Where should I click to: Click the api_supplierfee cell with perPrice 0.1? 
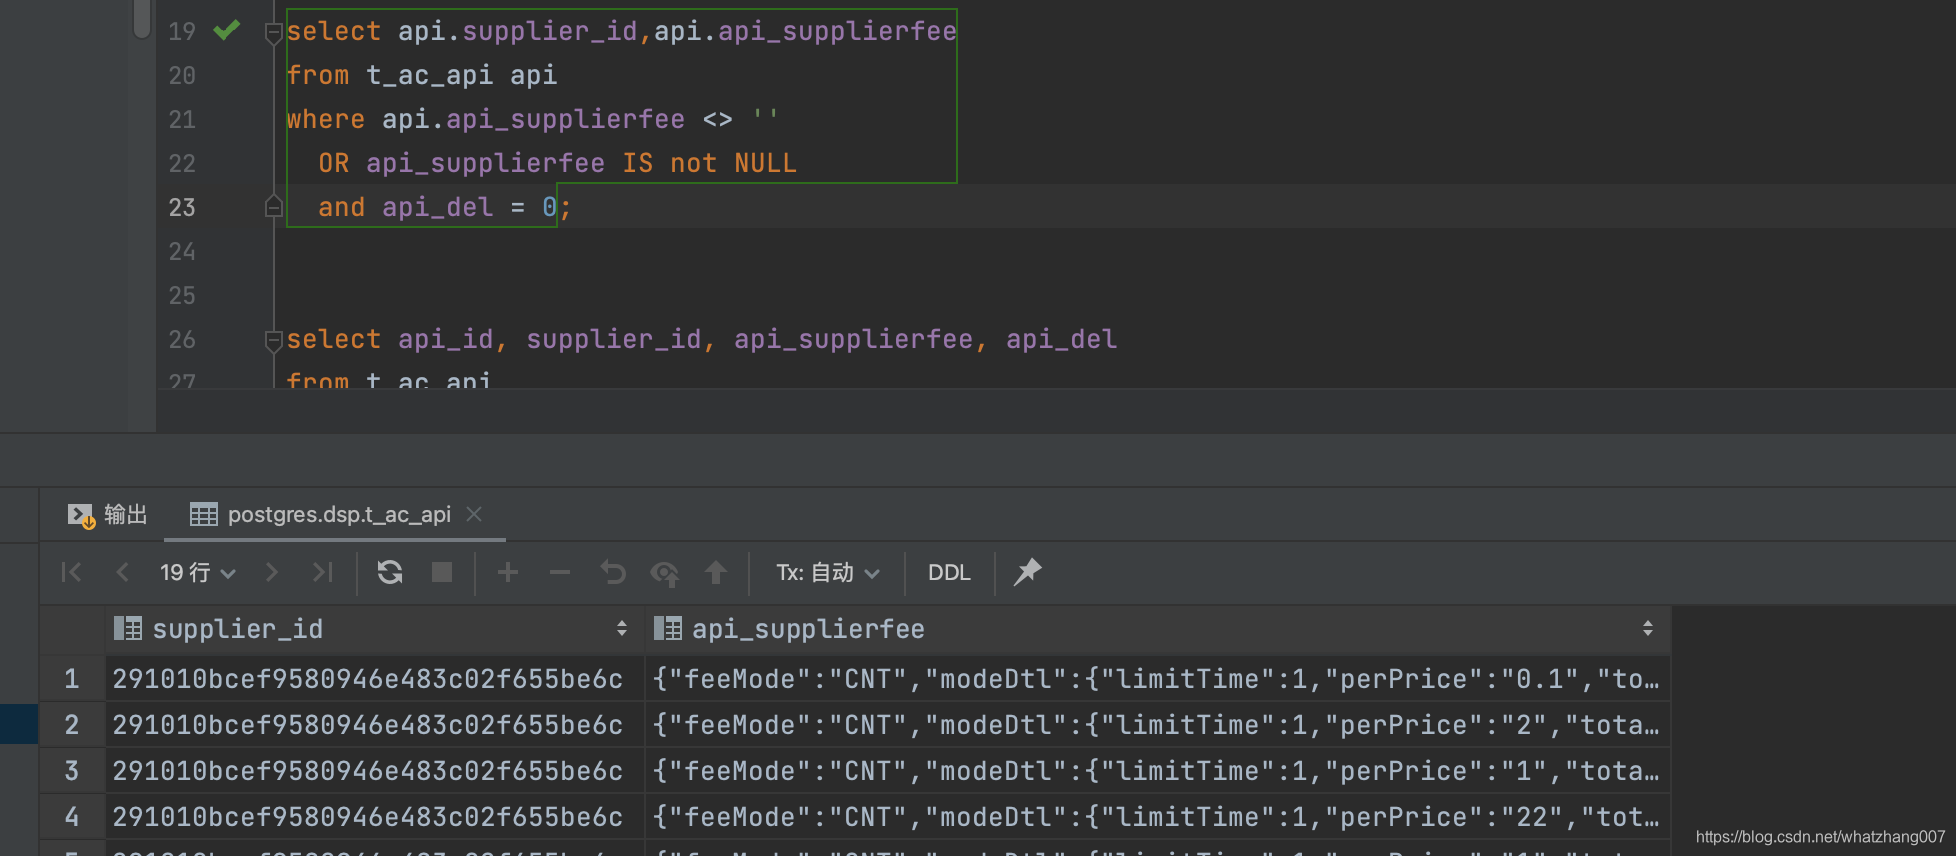[x=1157, y=679]
